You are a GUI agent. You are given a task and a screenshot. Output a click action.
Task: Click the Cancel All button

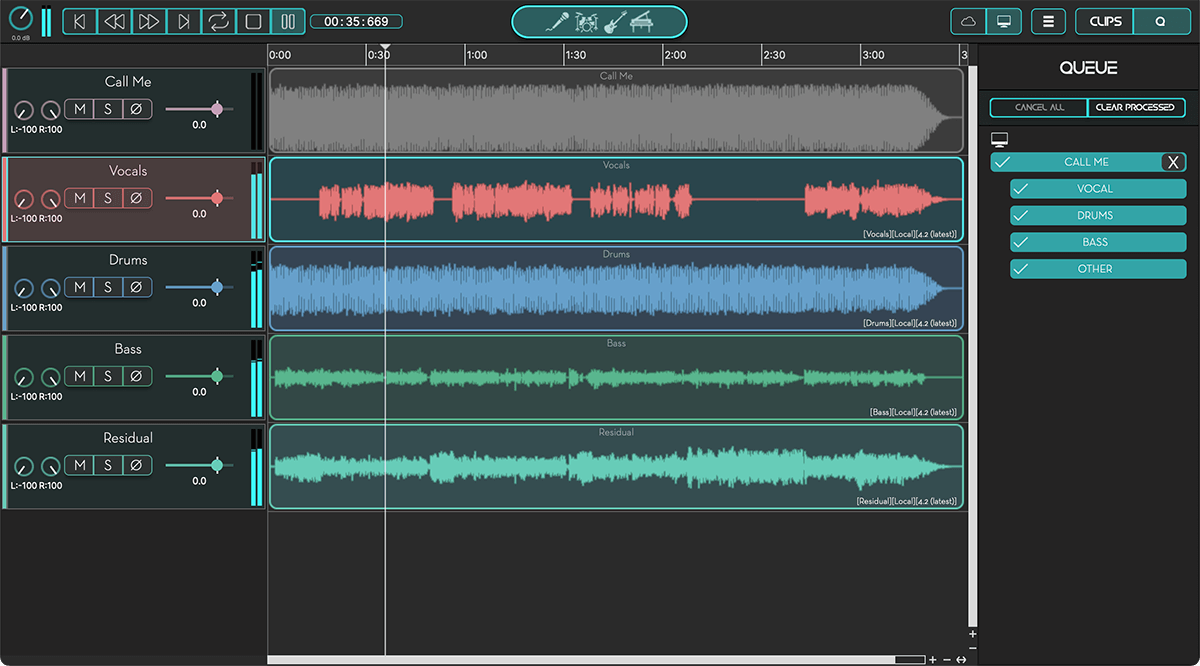(x=1039, y=107)
